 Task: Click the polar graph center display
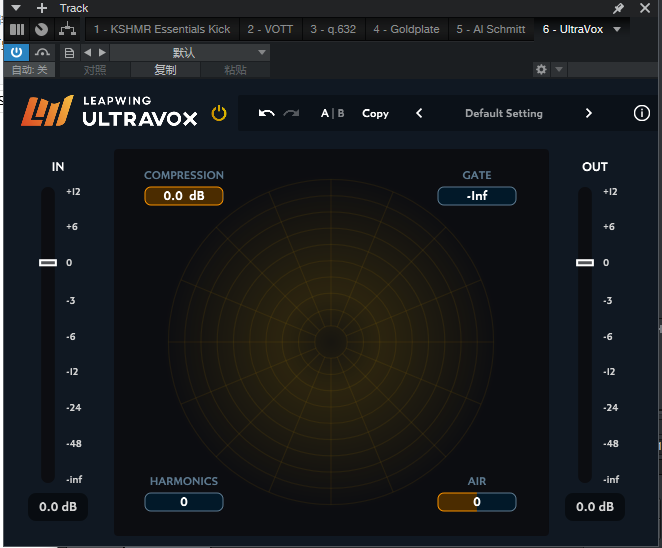tap(331, 342)
